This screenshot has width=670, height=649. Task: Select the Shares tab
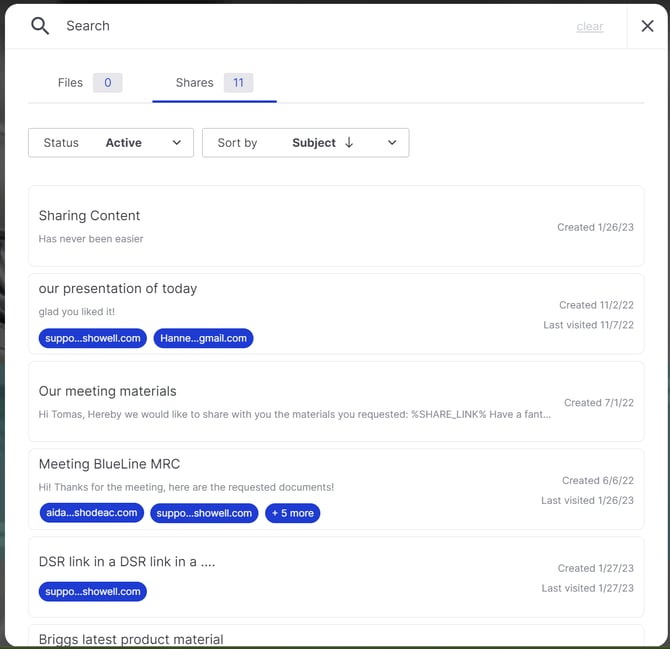(x=194, y=83)
